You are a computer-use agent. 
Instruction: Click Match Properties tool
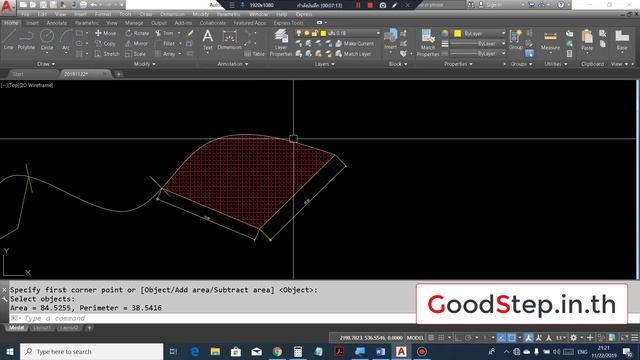428,42
